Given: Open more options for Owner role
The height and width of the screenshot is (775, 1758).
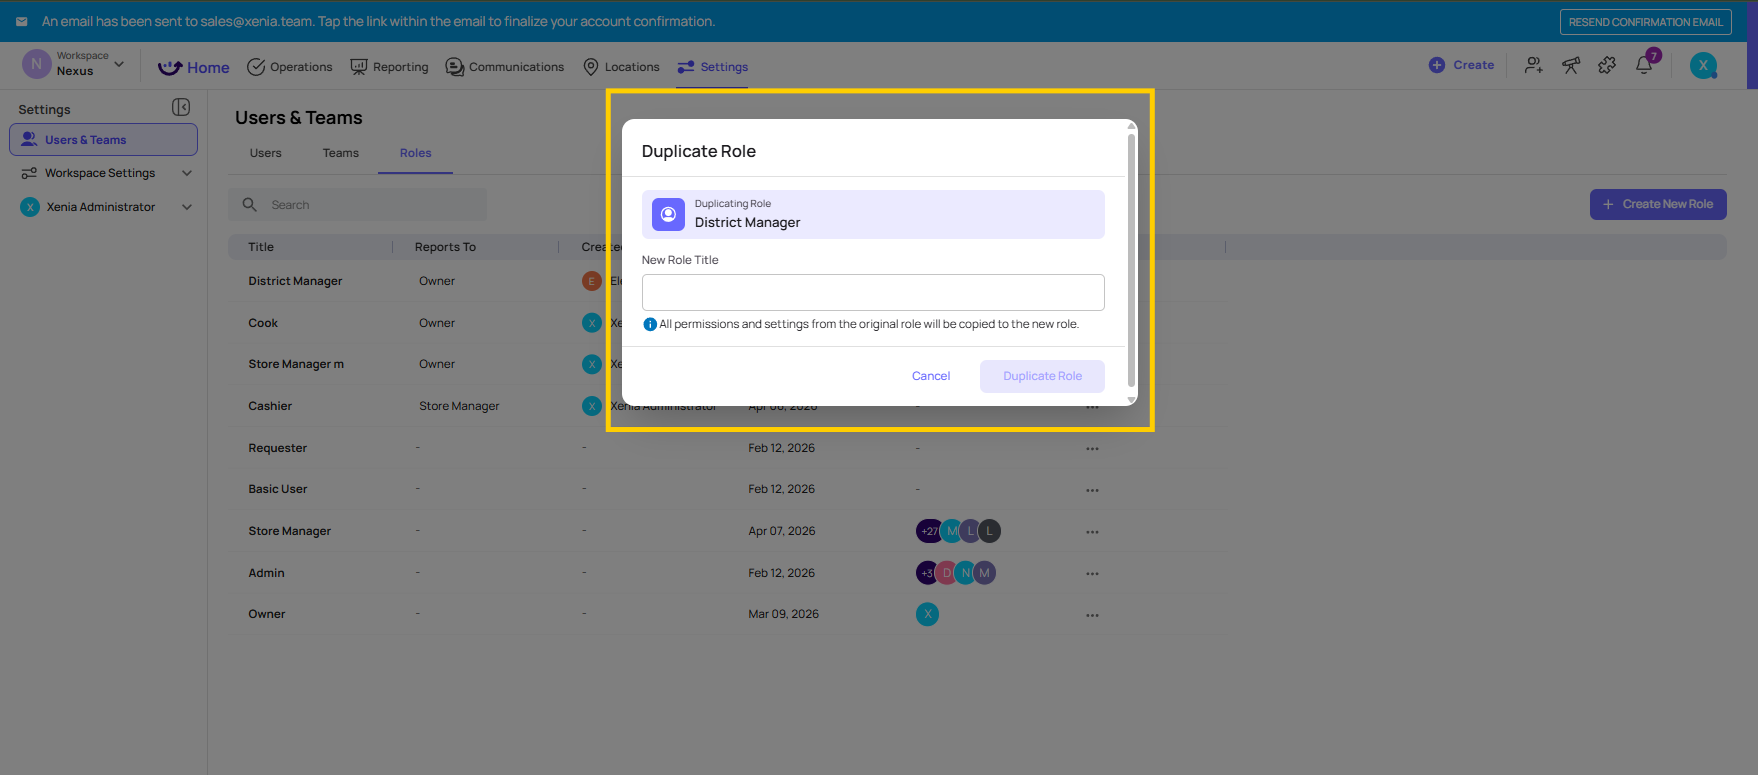Looking at the screenshot, I should tap(1092, 615).
